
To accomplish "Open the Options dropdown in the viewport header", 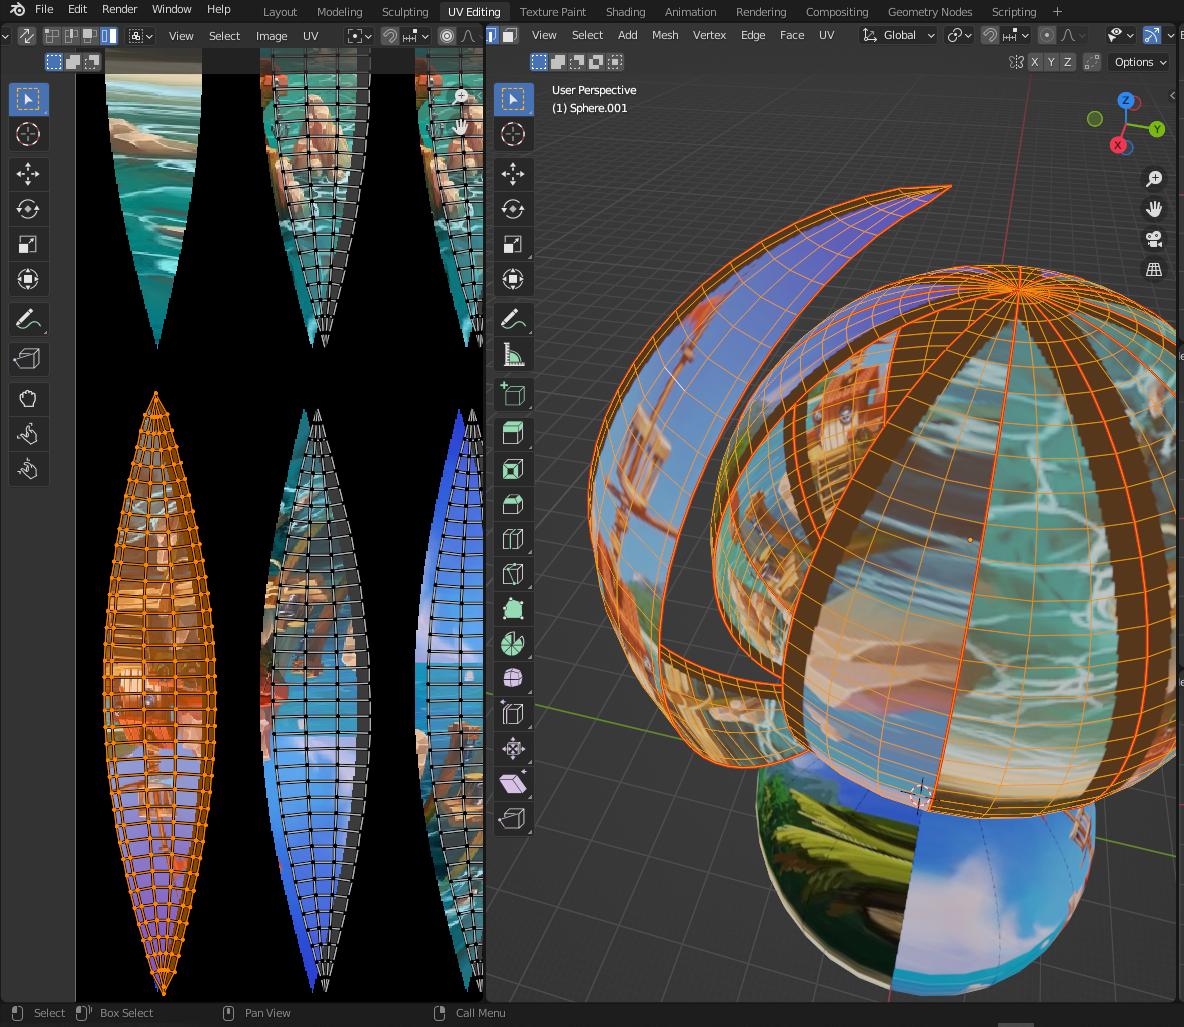I will (x=1139, y=61).
